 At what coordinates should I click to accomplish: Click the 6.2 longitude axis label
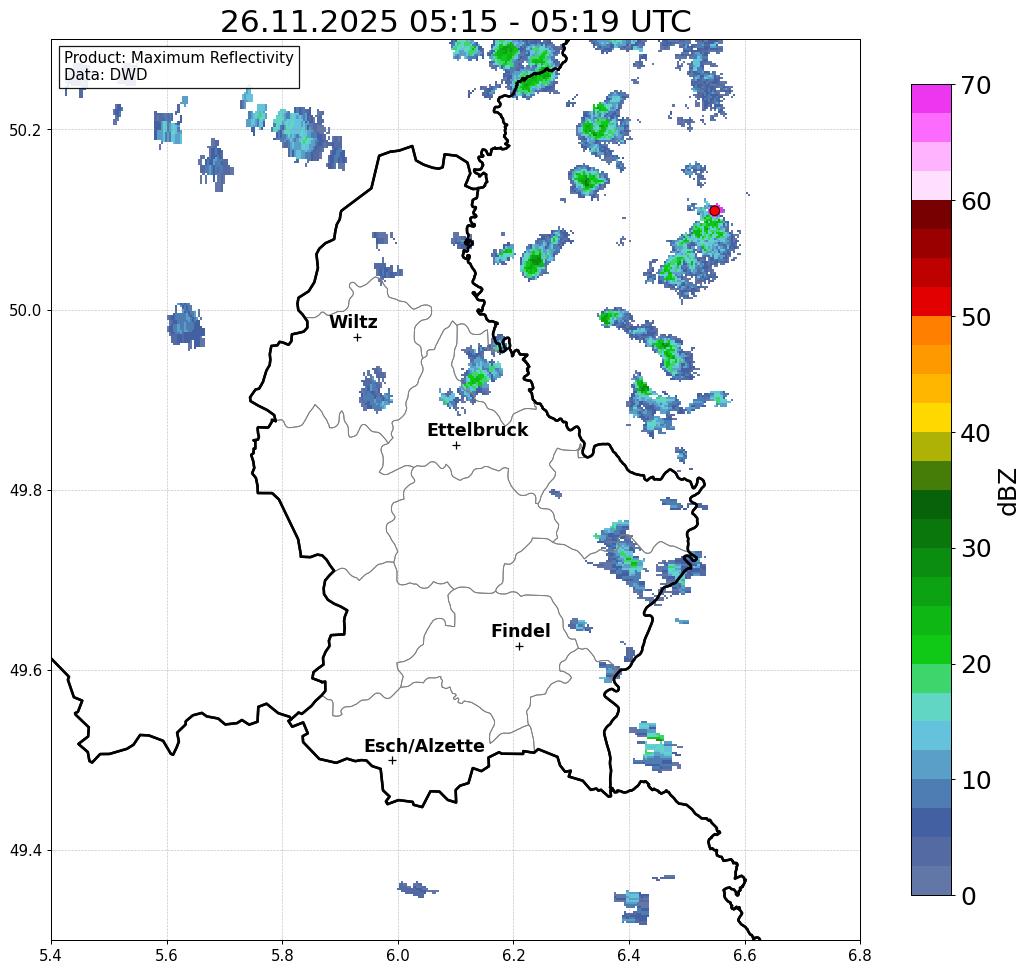514,955
